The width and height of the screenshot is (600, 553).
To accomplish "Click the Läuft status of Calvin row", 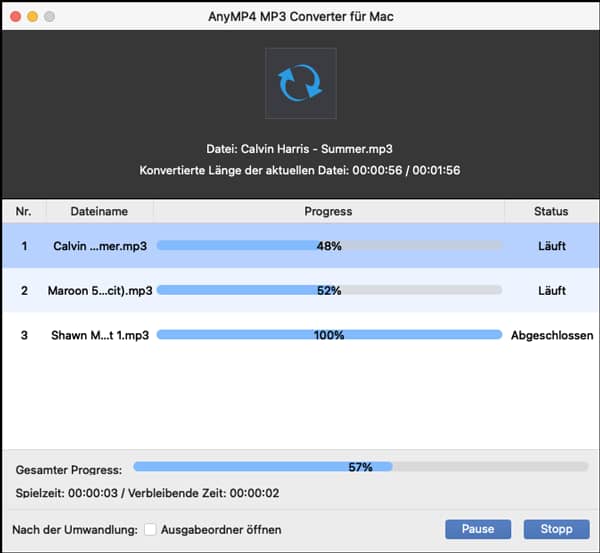I will pos(552,246).
